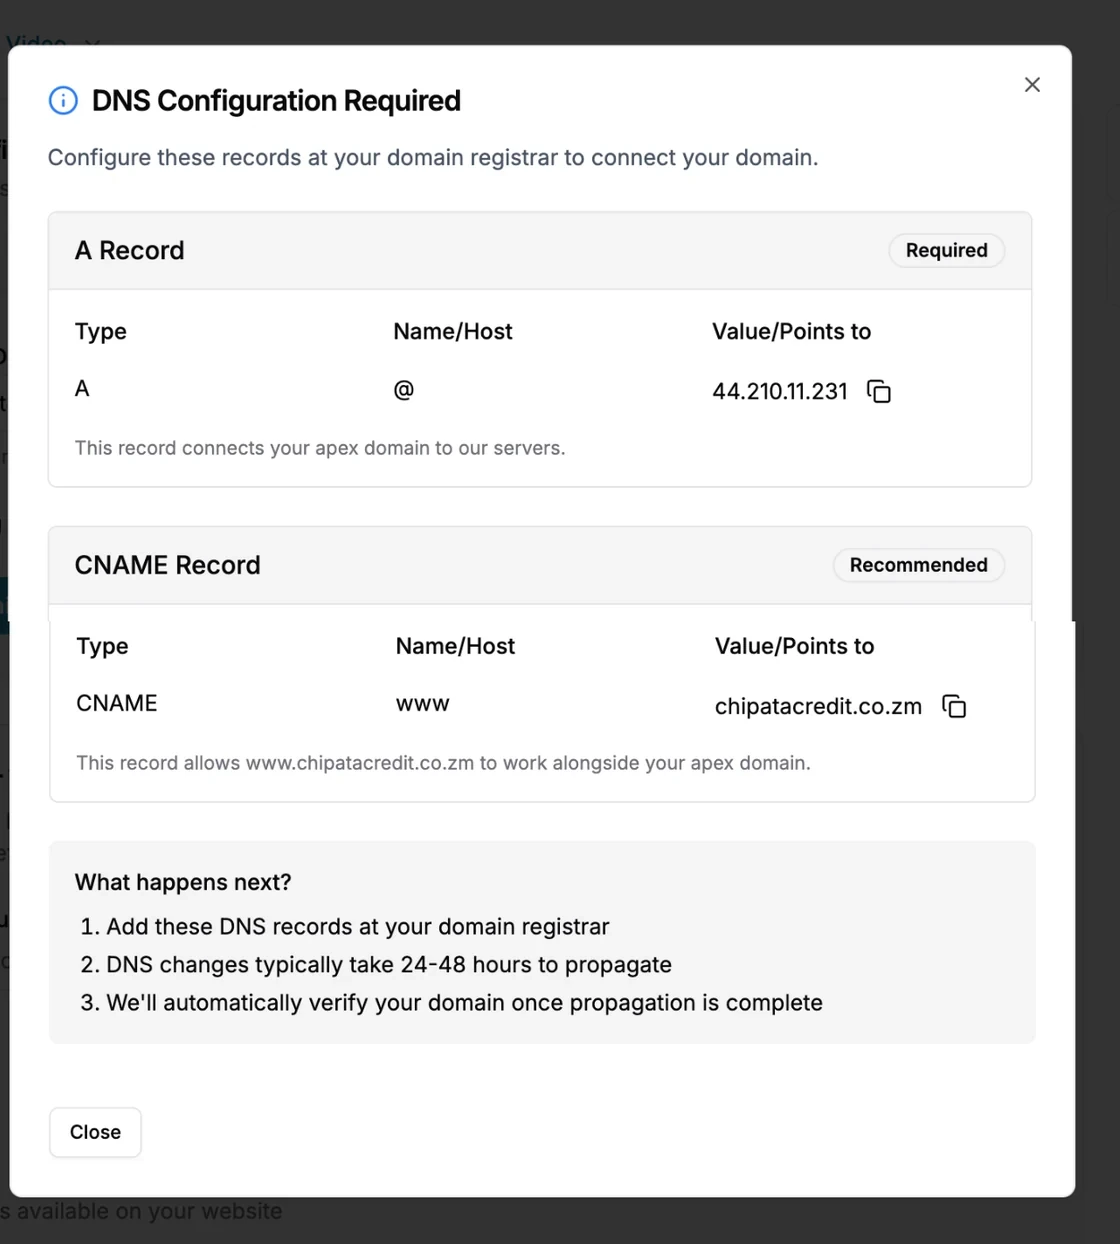Click Name/Host header in CNAME Record table
Screen dimensions: 1120x1244
(455, 646)
